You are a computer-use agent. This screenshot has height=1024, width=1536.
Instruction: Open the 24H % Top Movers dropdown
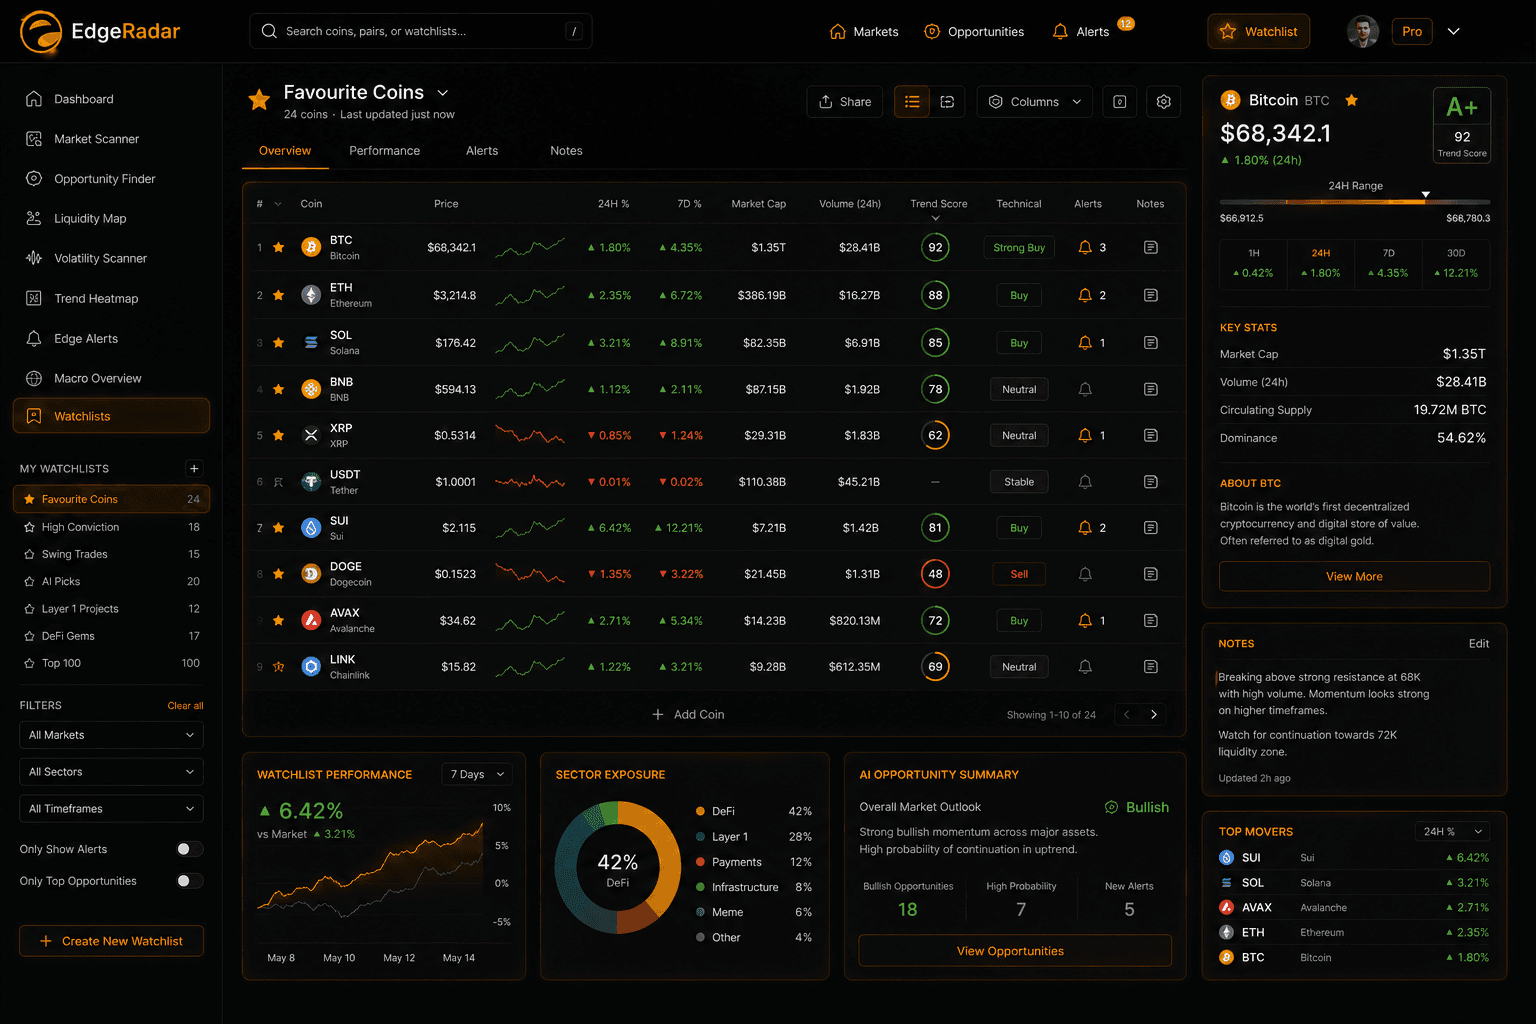pyautogui.click(x=1453, y=831)
